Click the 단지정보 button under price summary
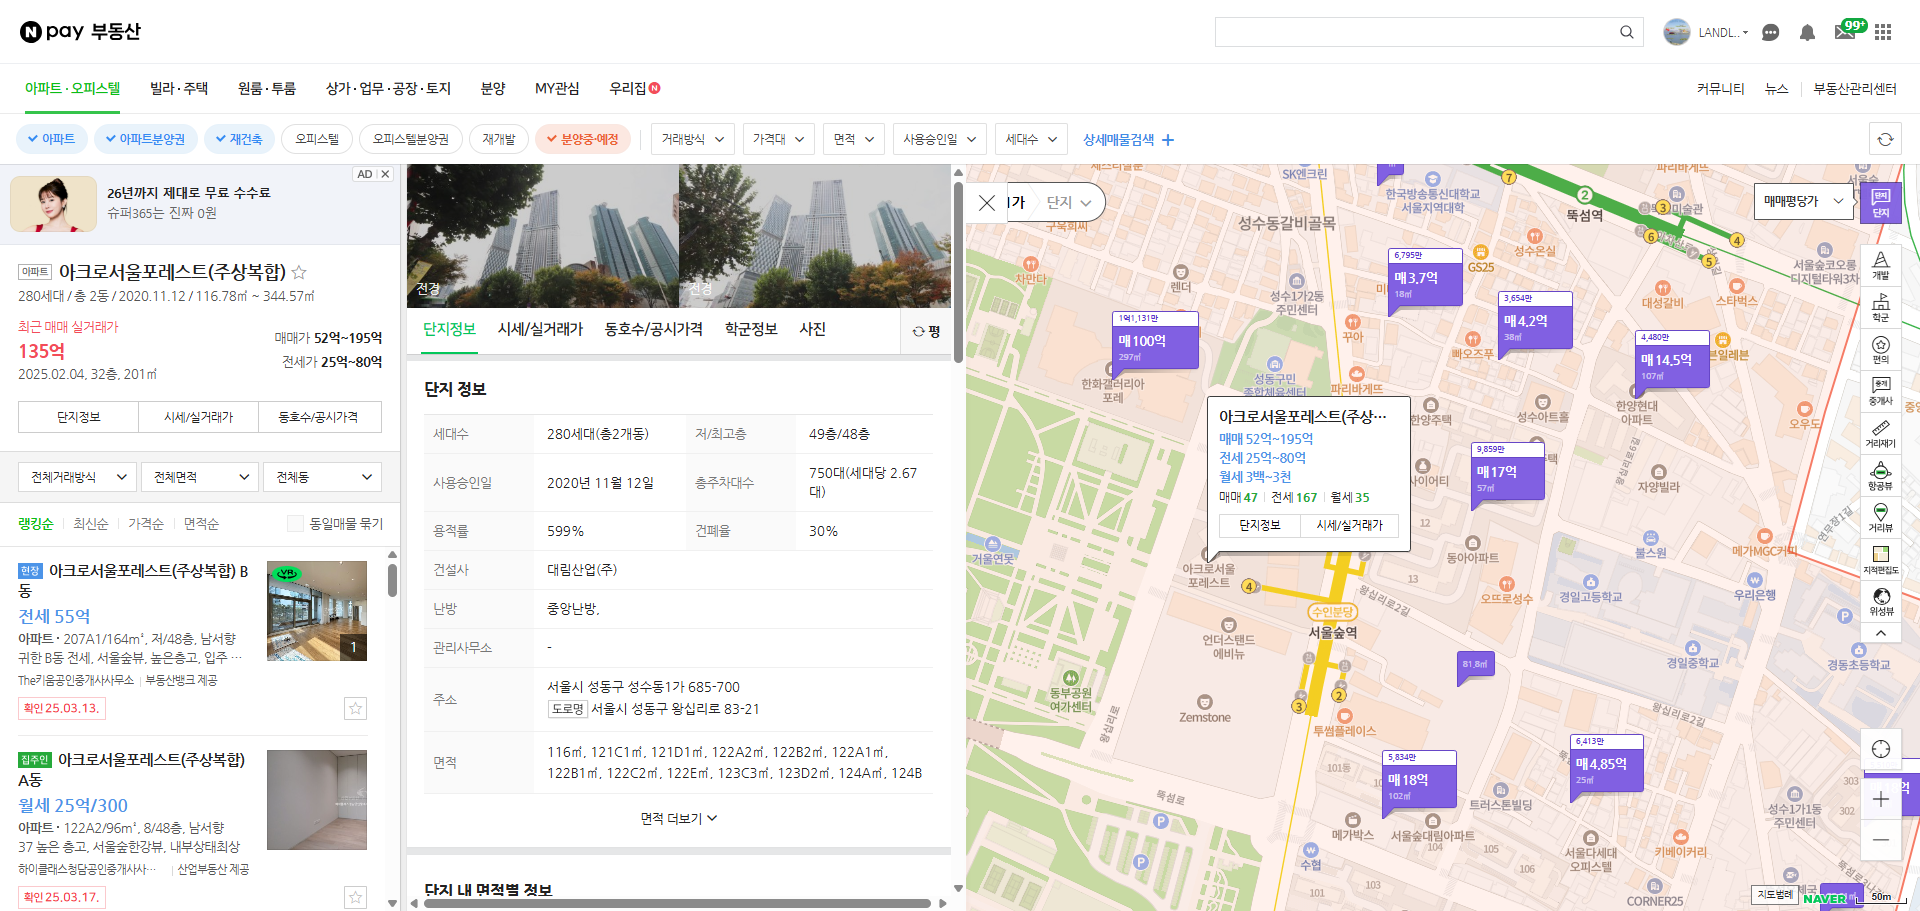This screenshot has width=1920, height=911. [x=78, y=417]
